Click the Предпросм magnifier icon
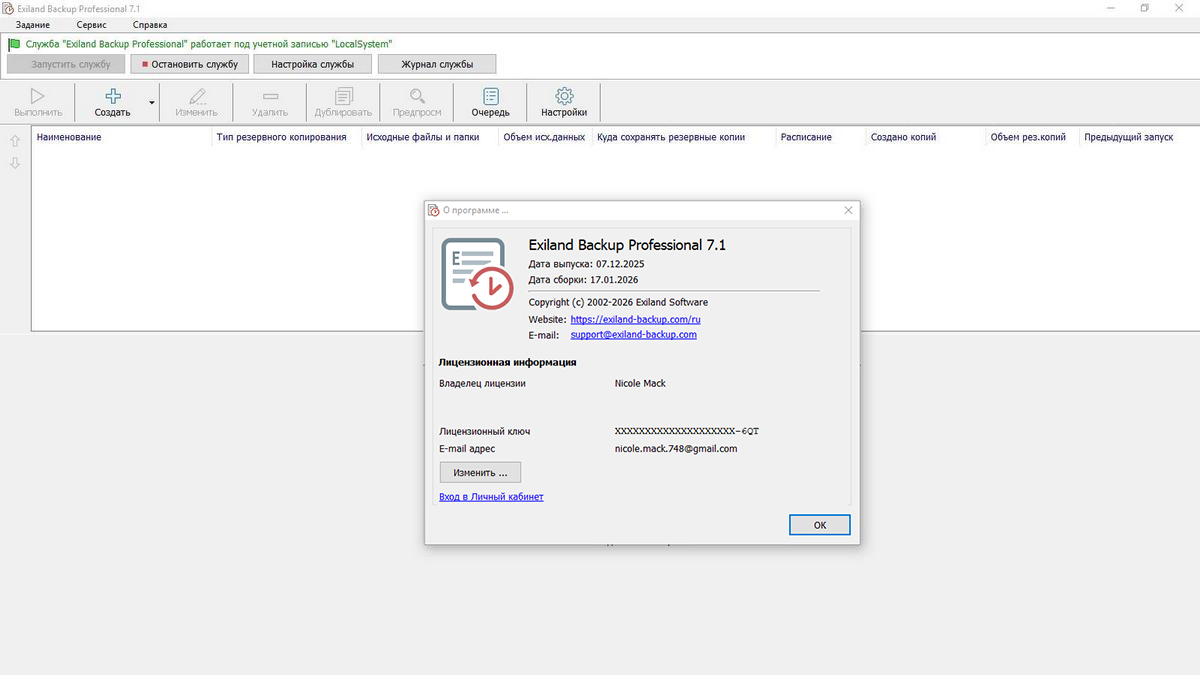1200x675 pixels. pos(417,96)
